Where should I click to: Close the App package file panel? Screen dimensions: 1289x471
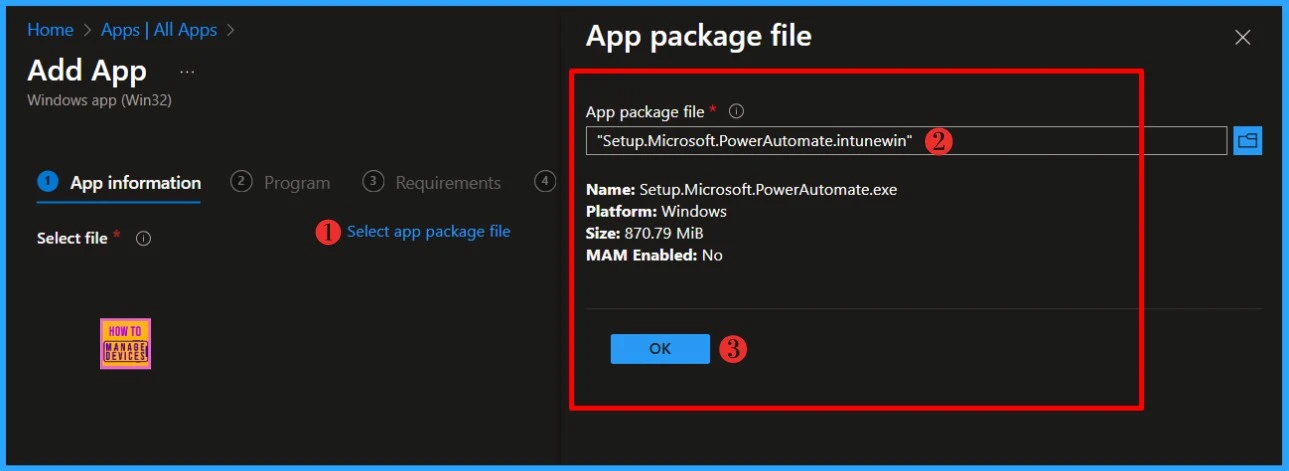coord(1242,38)
